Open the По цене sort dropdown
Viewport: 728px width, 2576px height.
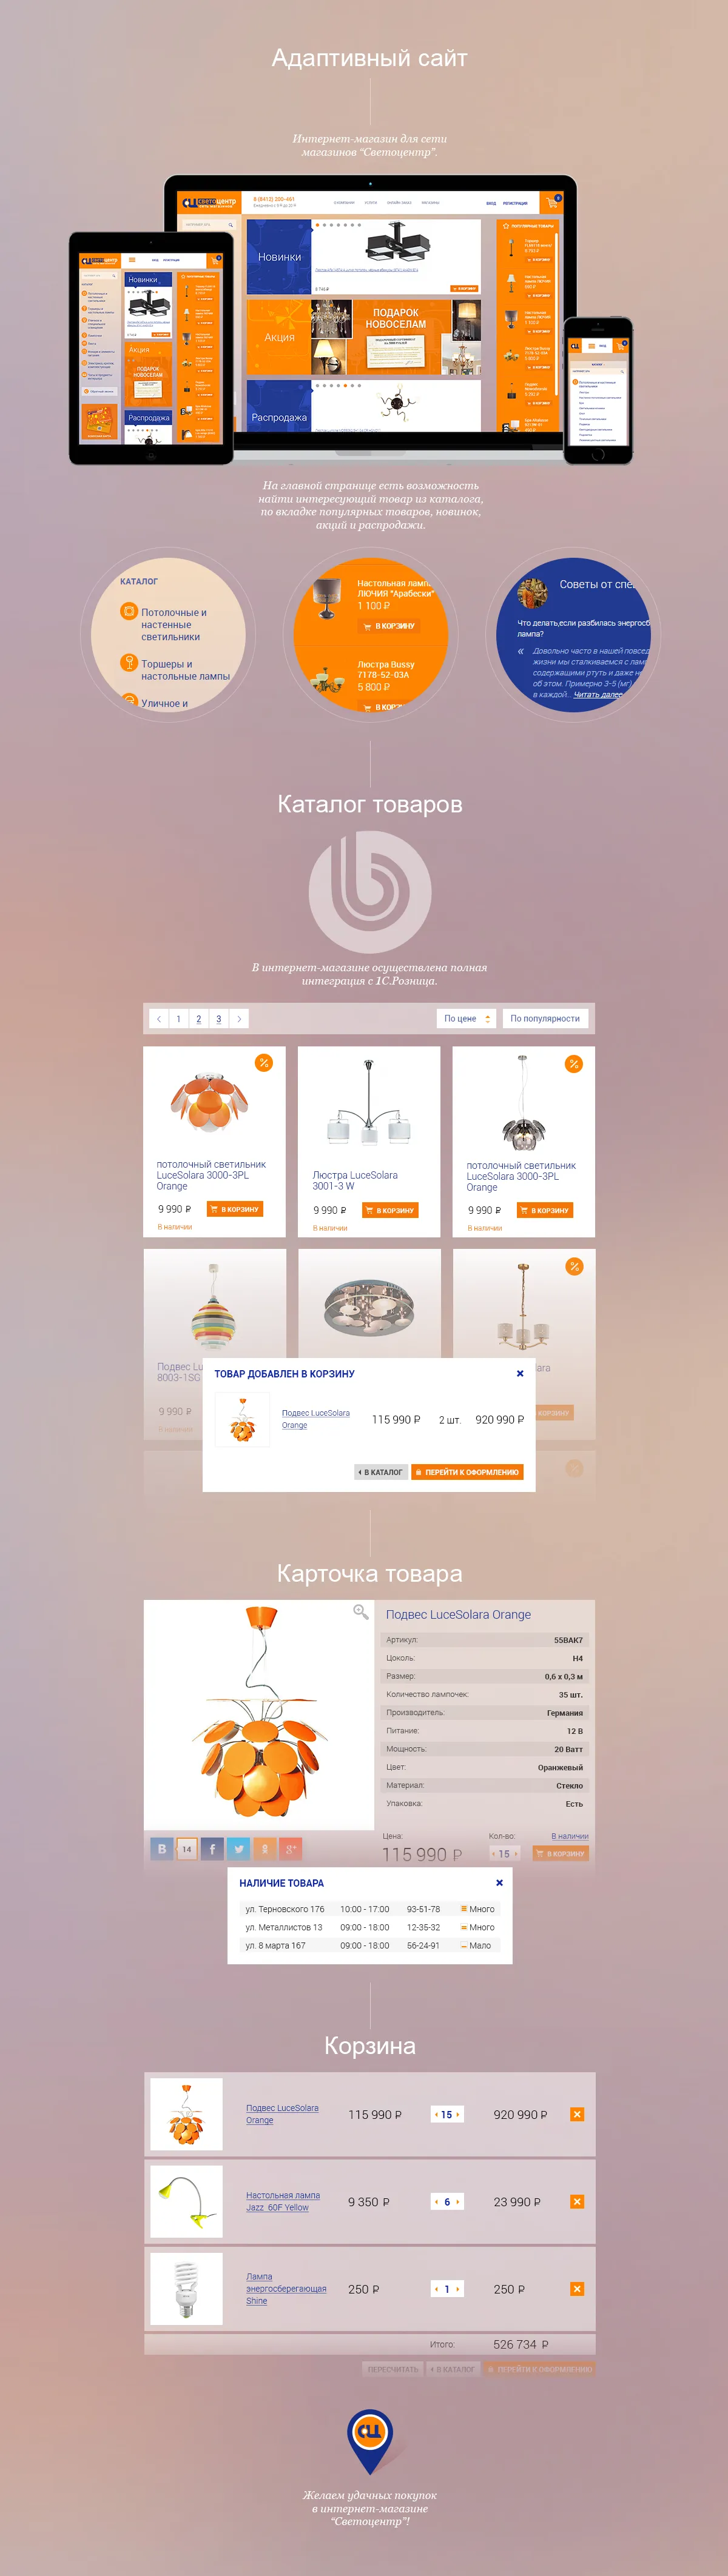467,1018
